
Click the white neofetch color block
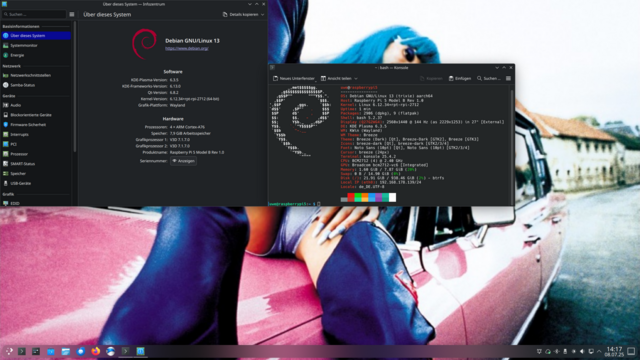click(392, 198)
